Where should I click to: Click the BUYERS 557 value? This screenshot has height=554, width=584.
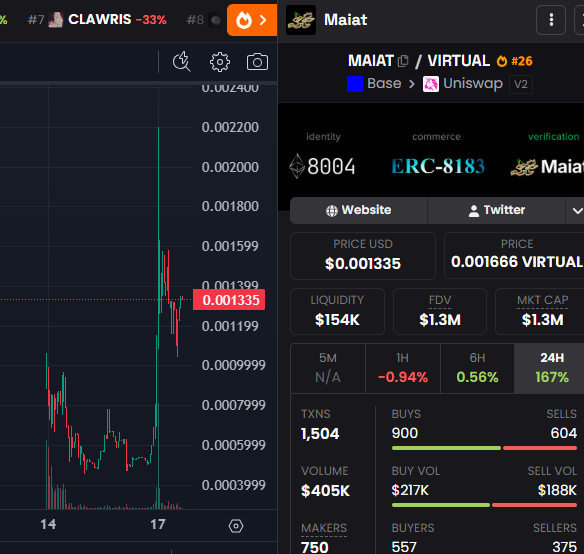click(x=404, y=547)
